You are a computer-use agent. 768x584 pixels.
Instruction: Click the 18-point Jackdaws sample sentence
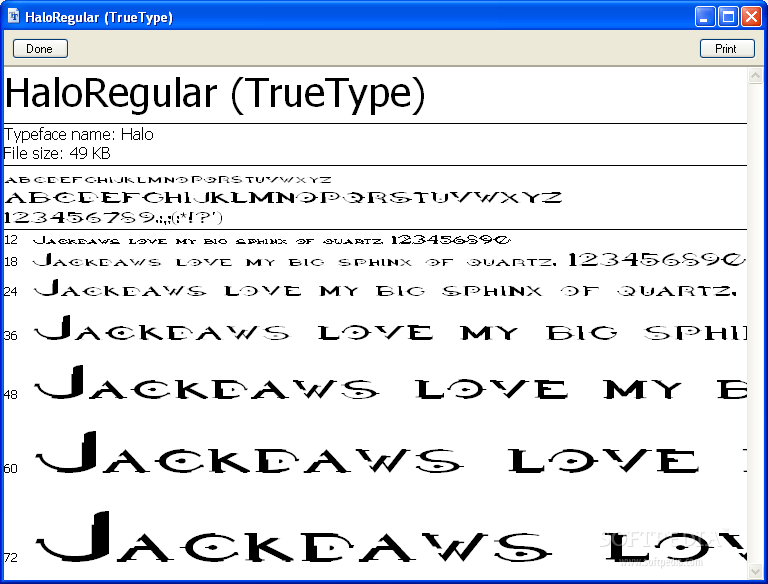pyautogui.click(x=389, y=260)
